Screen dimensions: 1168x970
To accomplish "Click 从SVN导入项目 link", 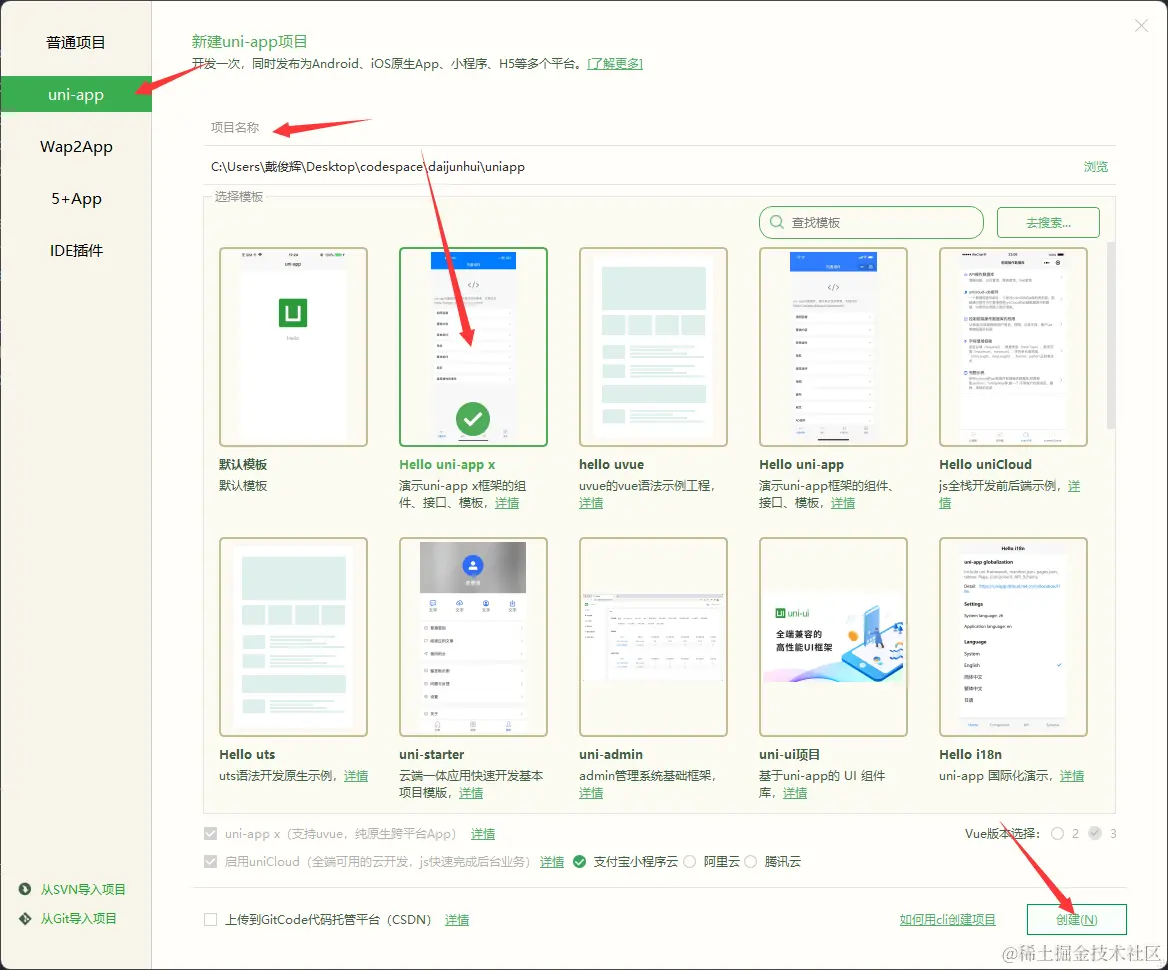I will point(83,890).
